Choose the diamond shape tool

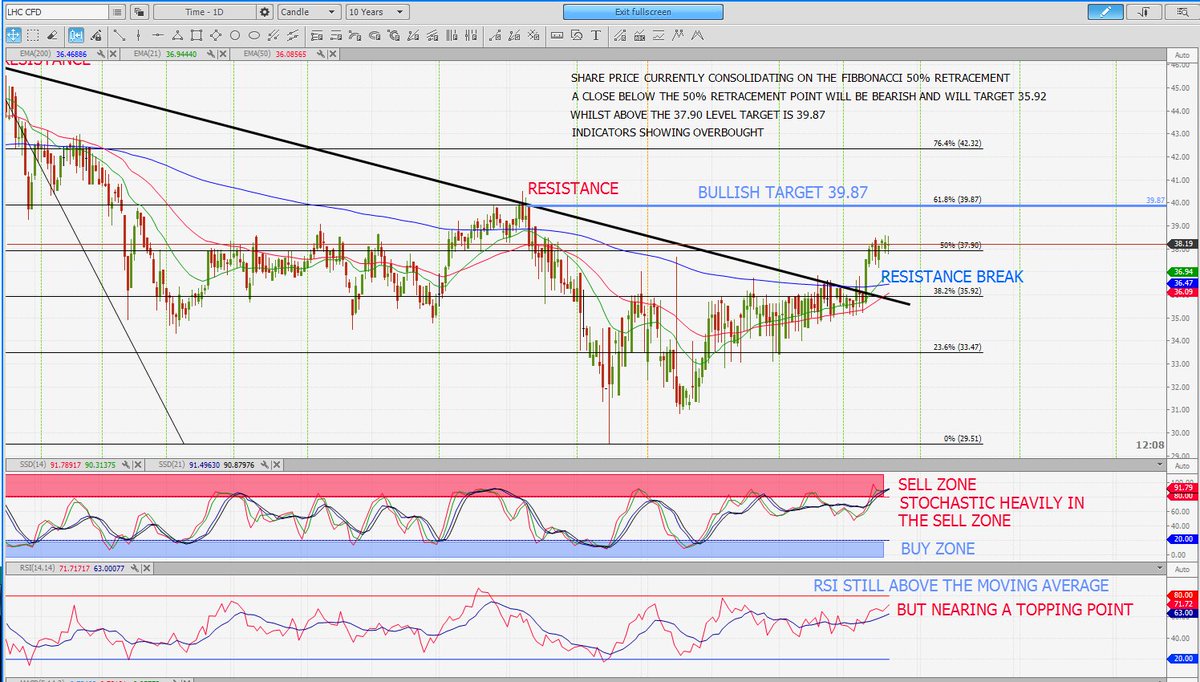coord(216,35)
